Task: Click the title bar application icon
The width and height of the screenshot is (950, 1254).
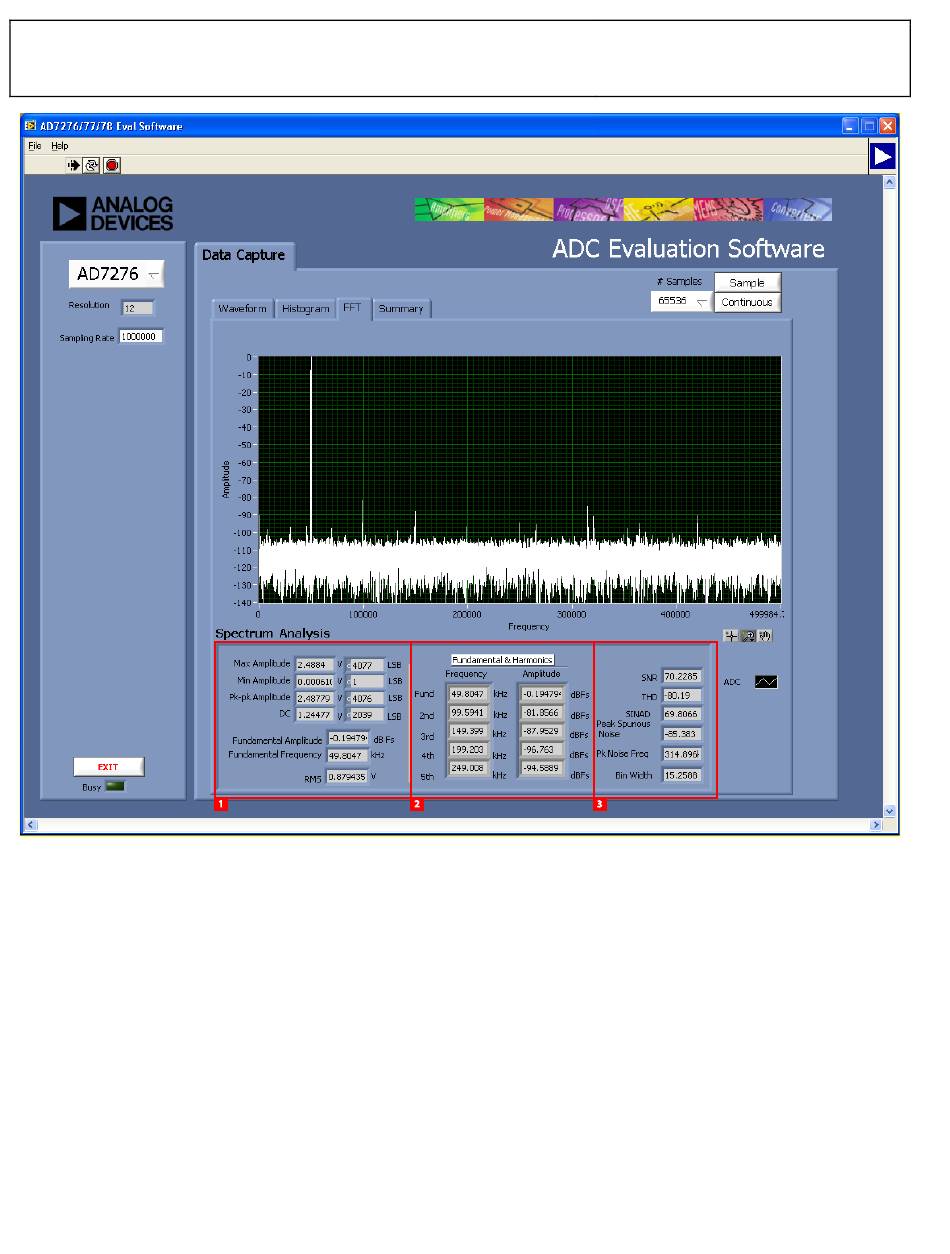Action: [x=31, y=126]
